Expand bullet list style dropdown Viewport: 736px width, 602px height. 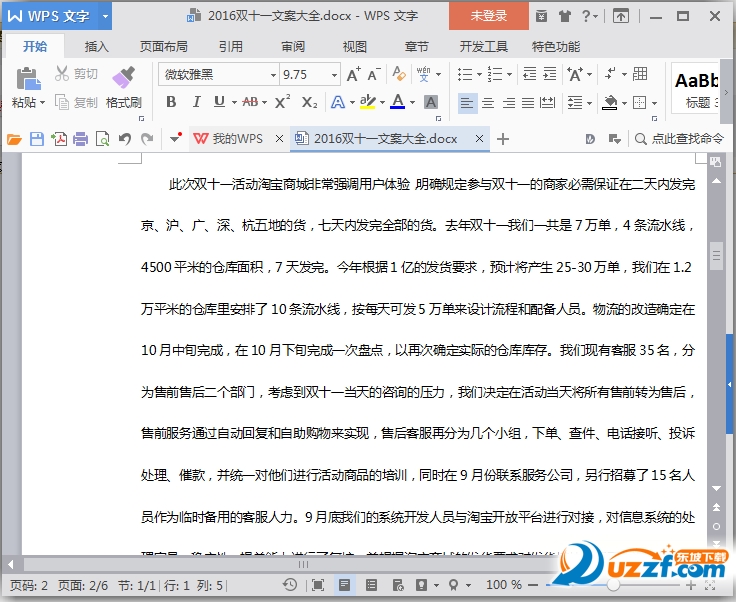tap(479, 74)
